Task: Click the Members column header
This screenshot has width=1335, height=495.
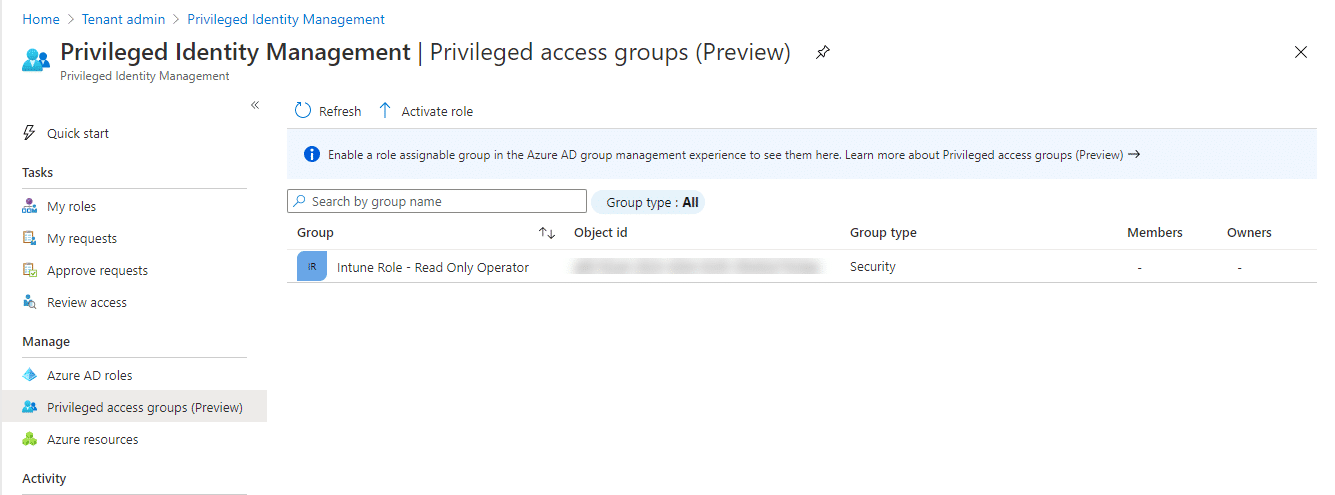Action: coord(1155,233)
